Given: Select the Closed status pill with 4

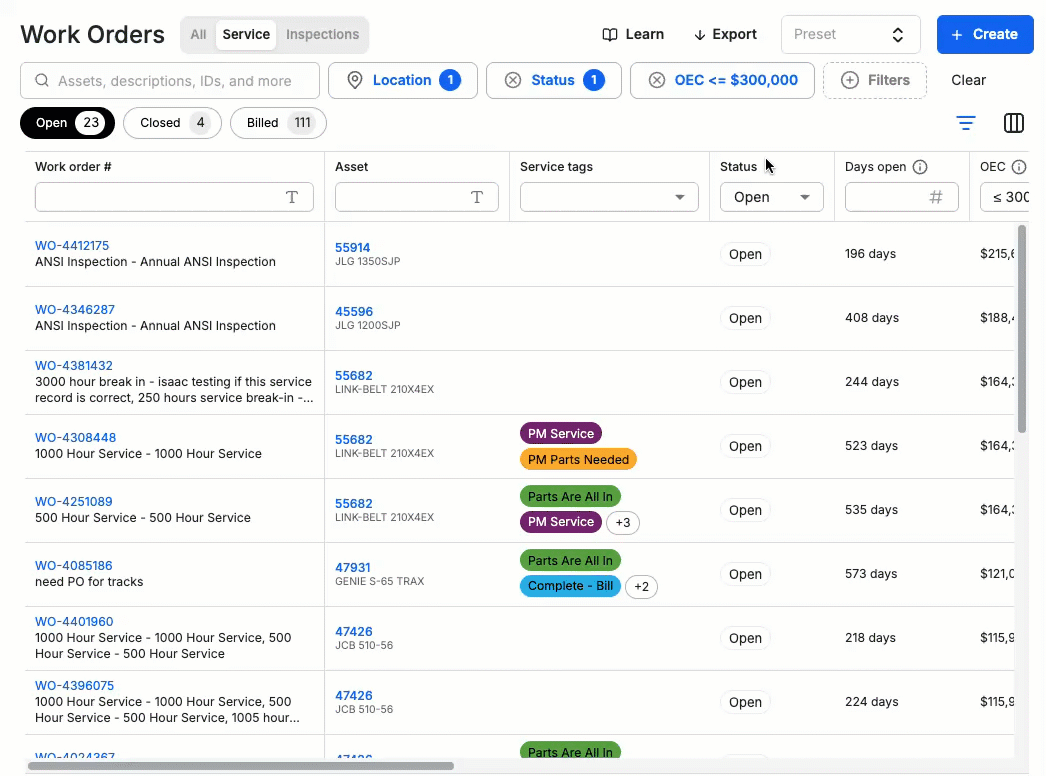Looking at the screenshot, I should point(172,123).
